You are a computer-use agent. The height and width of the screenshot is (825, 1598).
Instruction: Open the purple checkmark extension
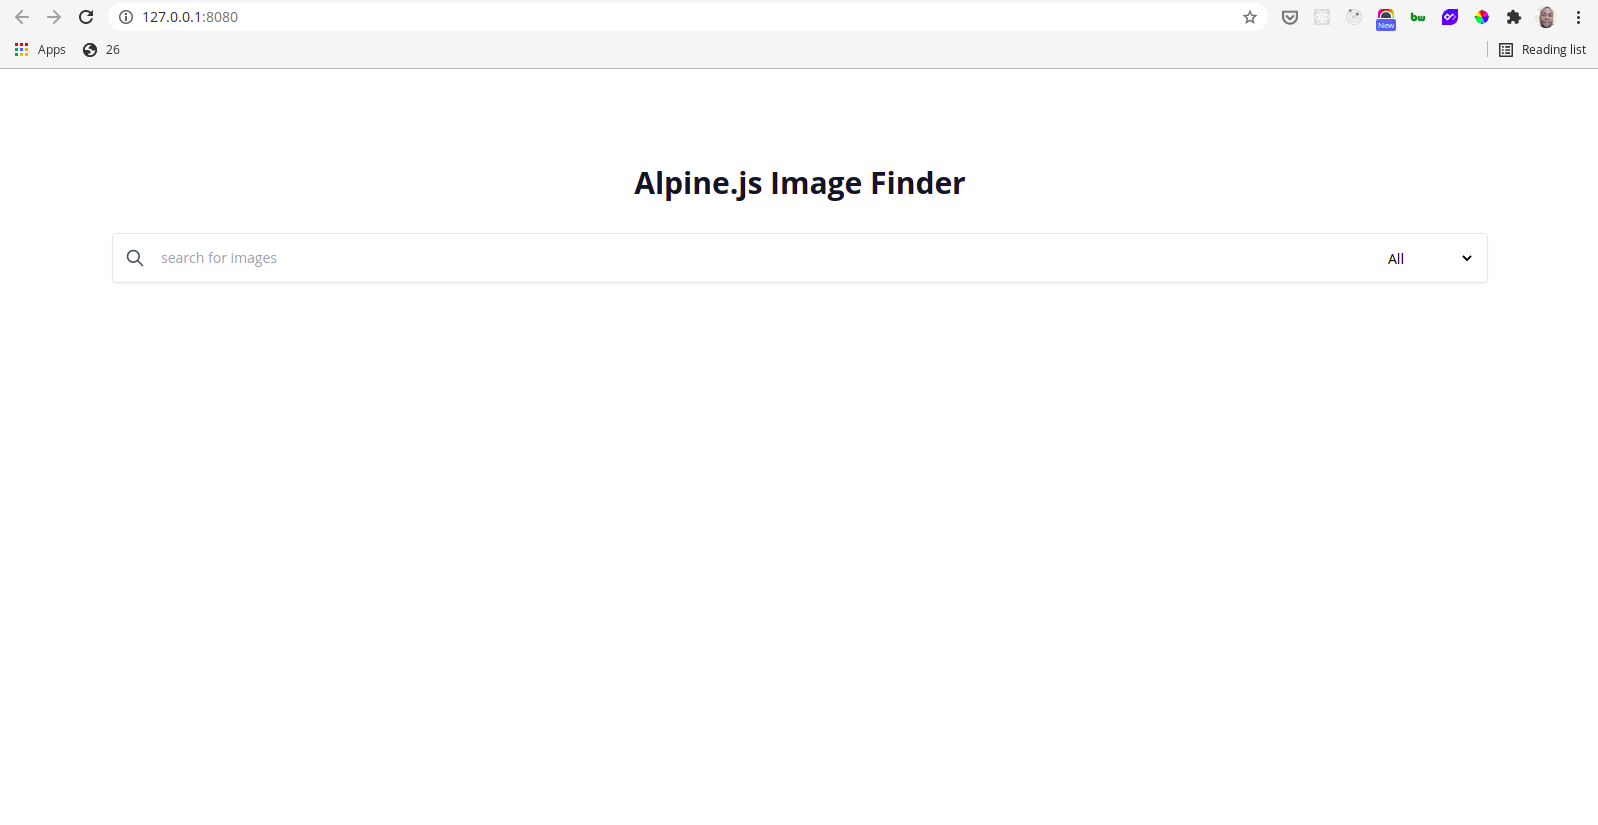(1449, 17)
